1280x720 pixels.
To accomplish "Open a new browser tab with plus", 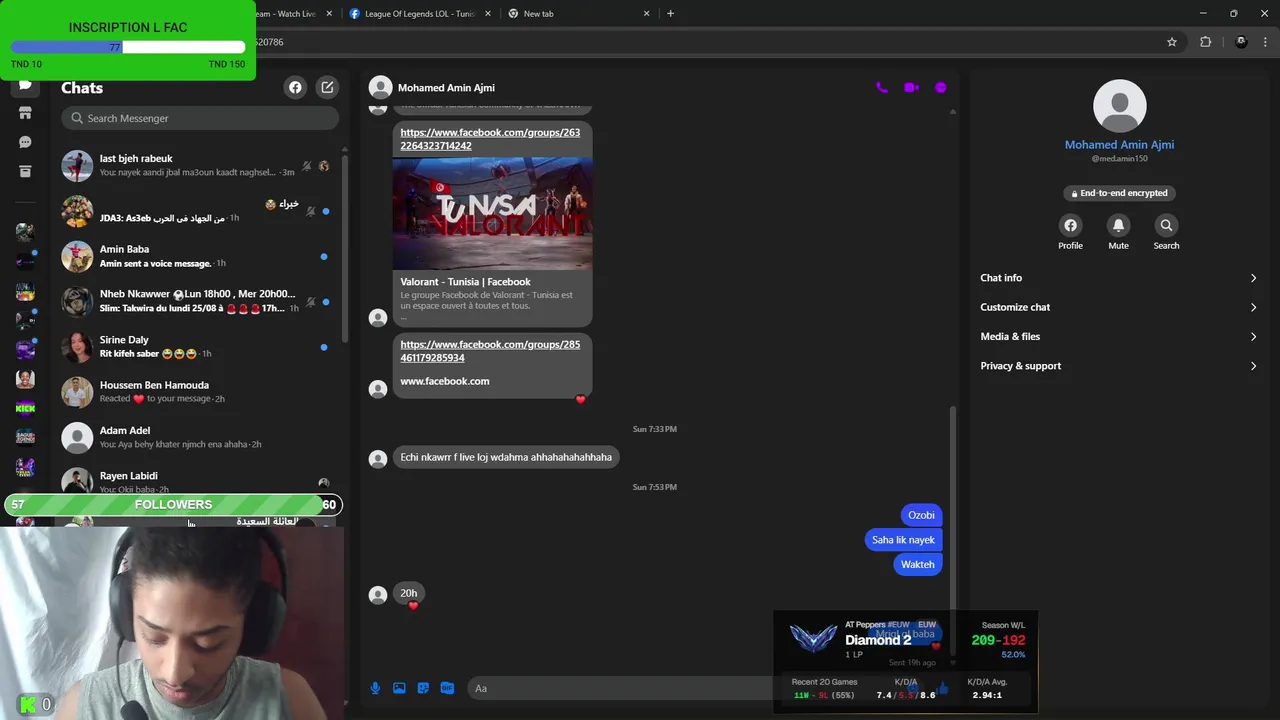I will [x=670, y=13].
